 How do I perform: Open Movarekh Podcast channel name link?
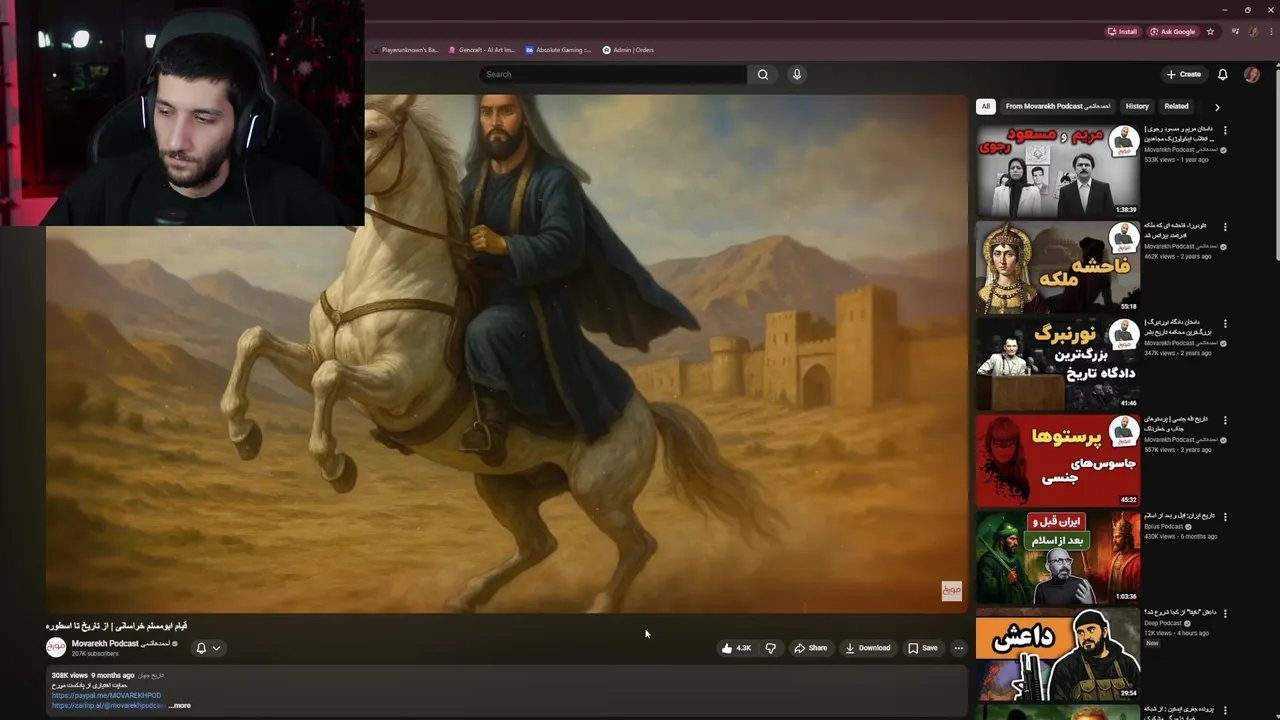tap(120, 644)
